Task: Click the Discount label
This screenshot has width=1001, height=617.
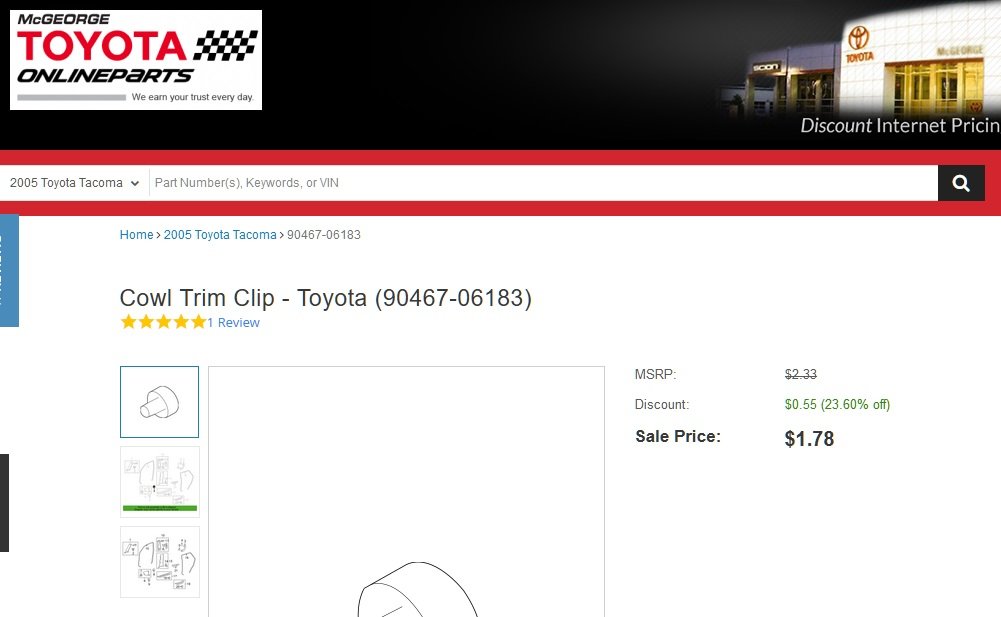Action: (x=662, y=404)
